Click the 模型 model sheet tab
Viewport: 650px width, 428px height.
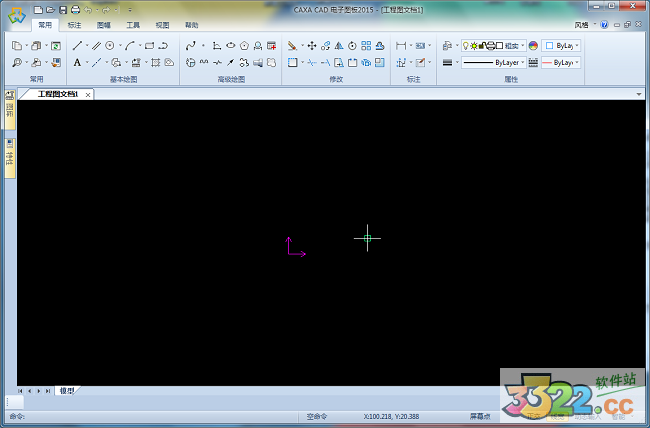67,390
